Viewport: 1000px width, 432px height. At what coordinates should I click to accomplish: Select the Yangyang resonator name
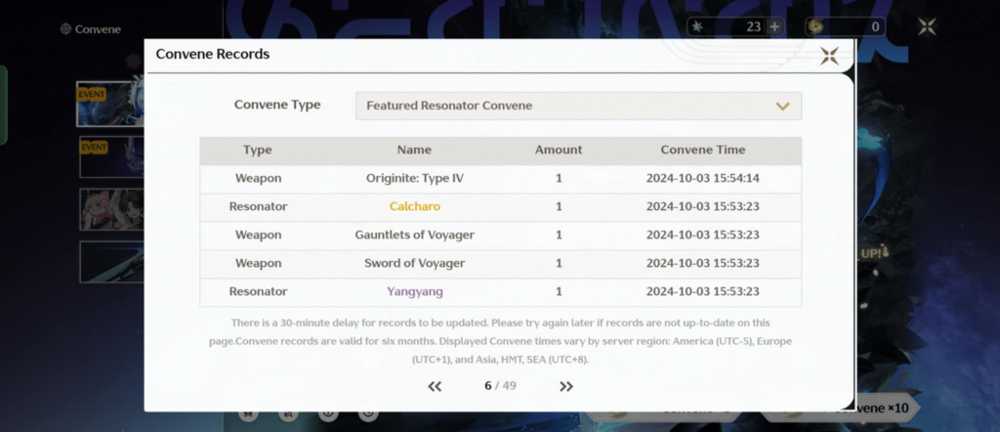coord(415,291)
